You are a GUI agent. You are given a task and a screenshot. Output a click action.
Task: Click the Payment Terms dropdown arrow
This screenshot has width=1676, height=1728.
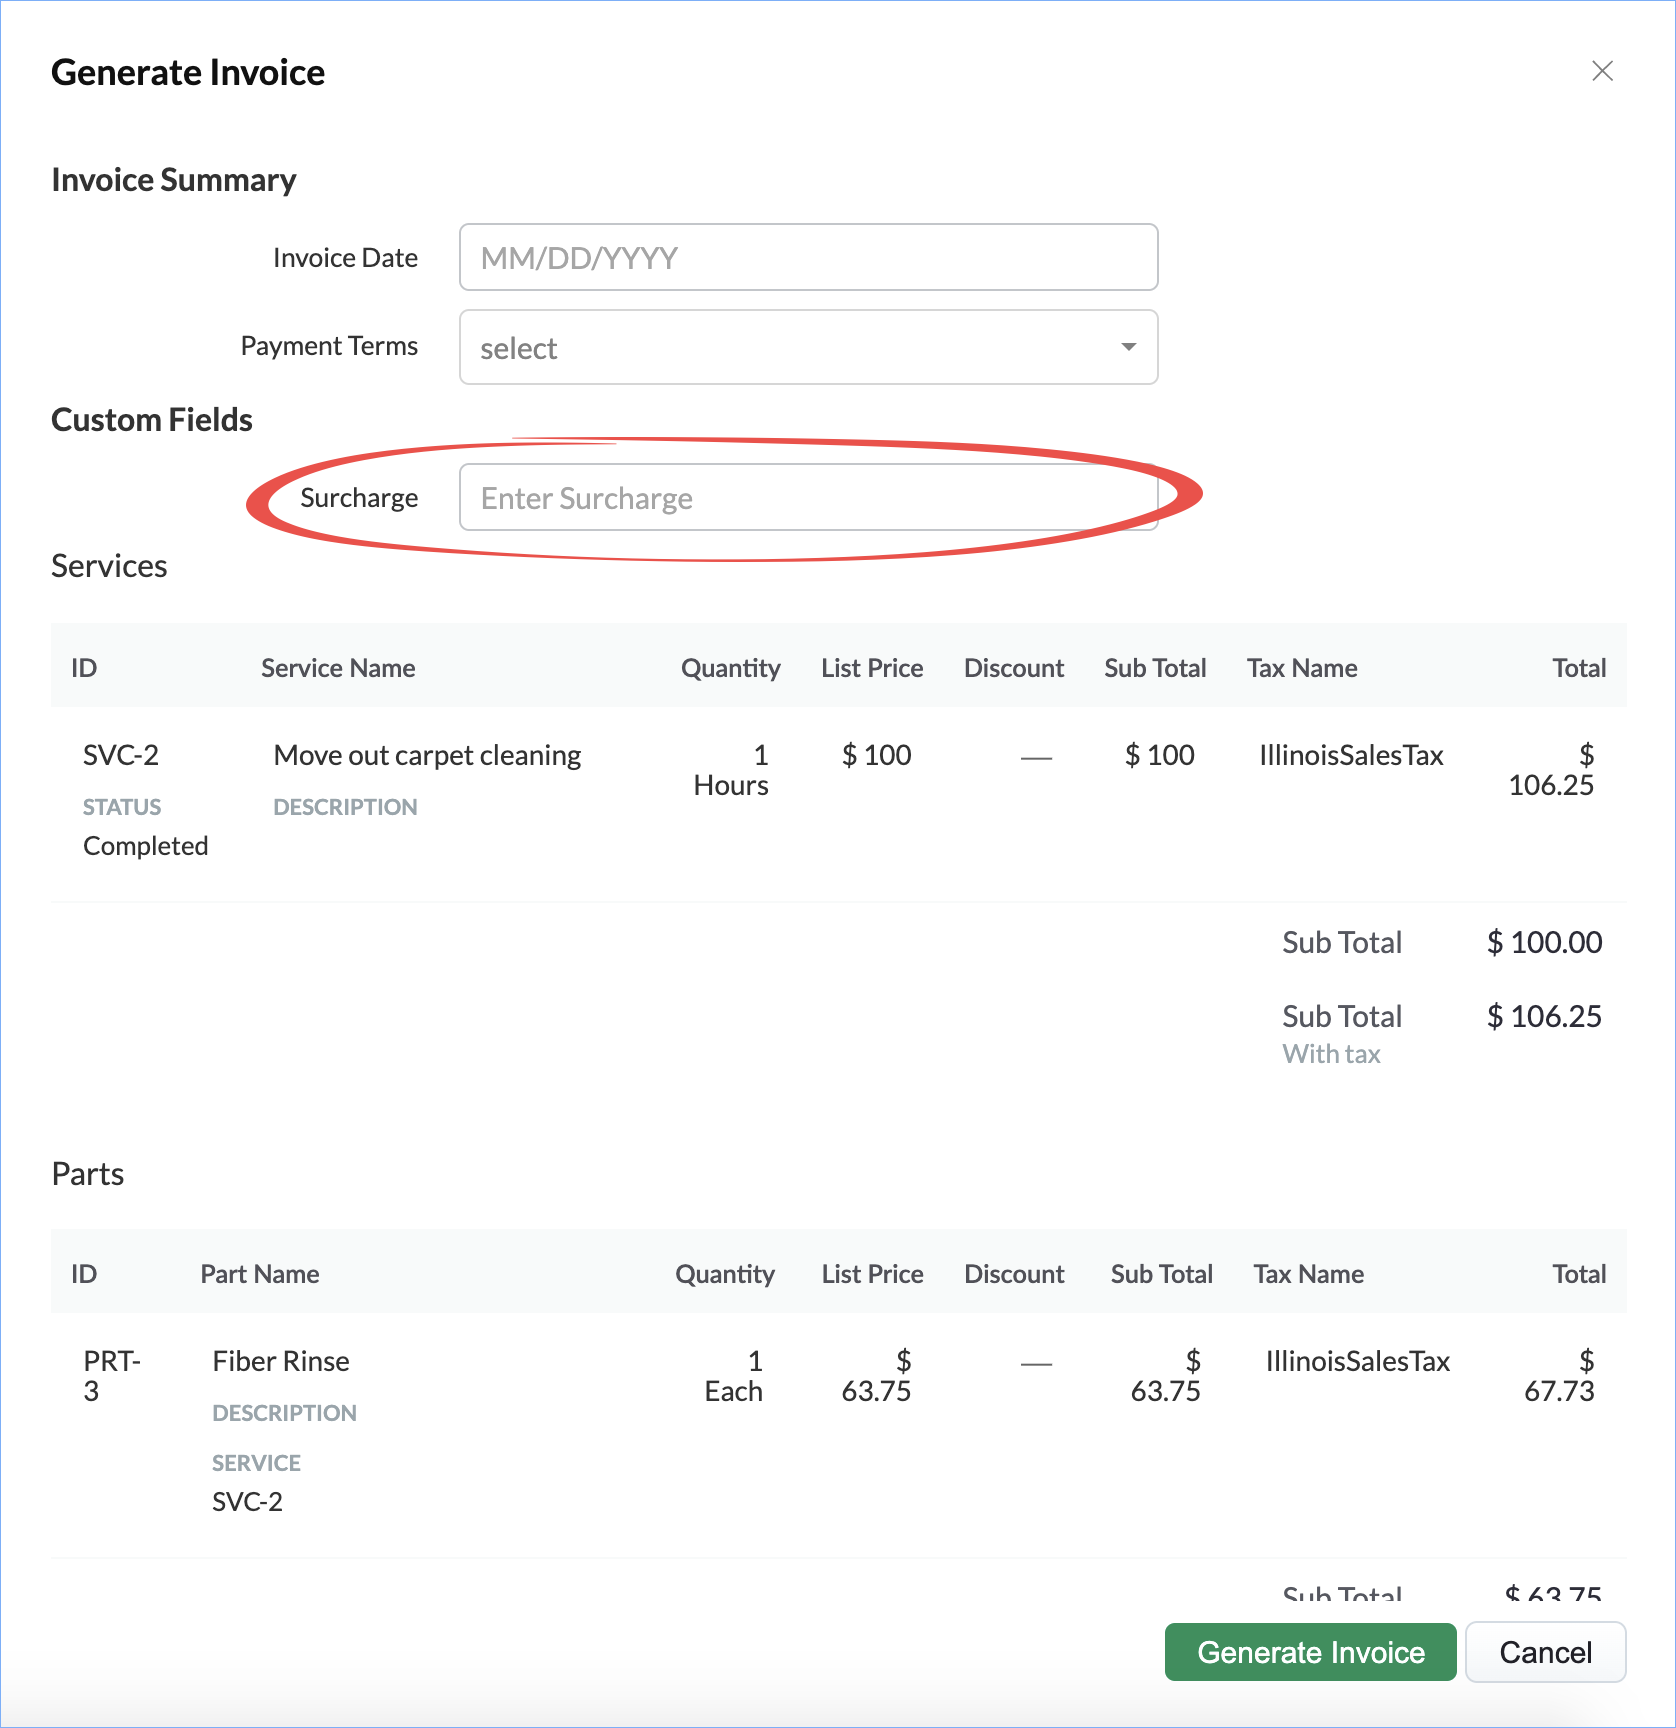1128,347
